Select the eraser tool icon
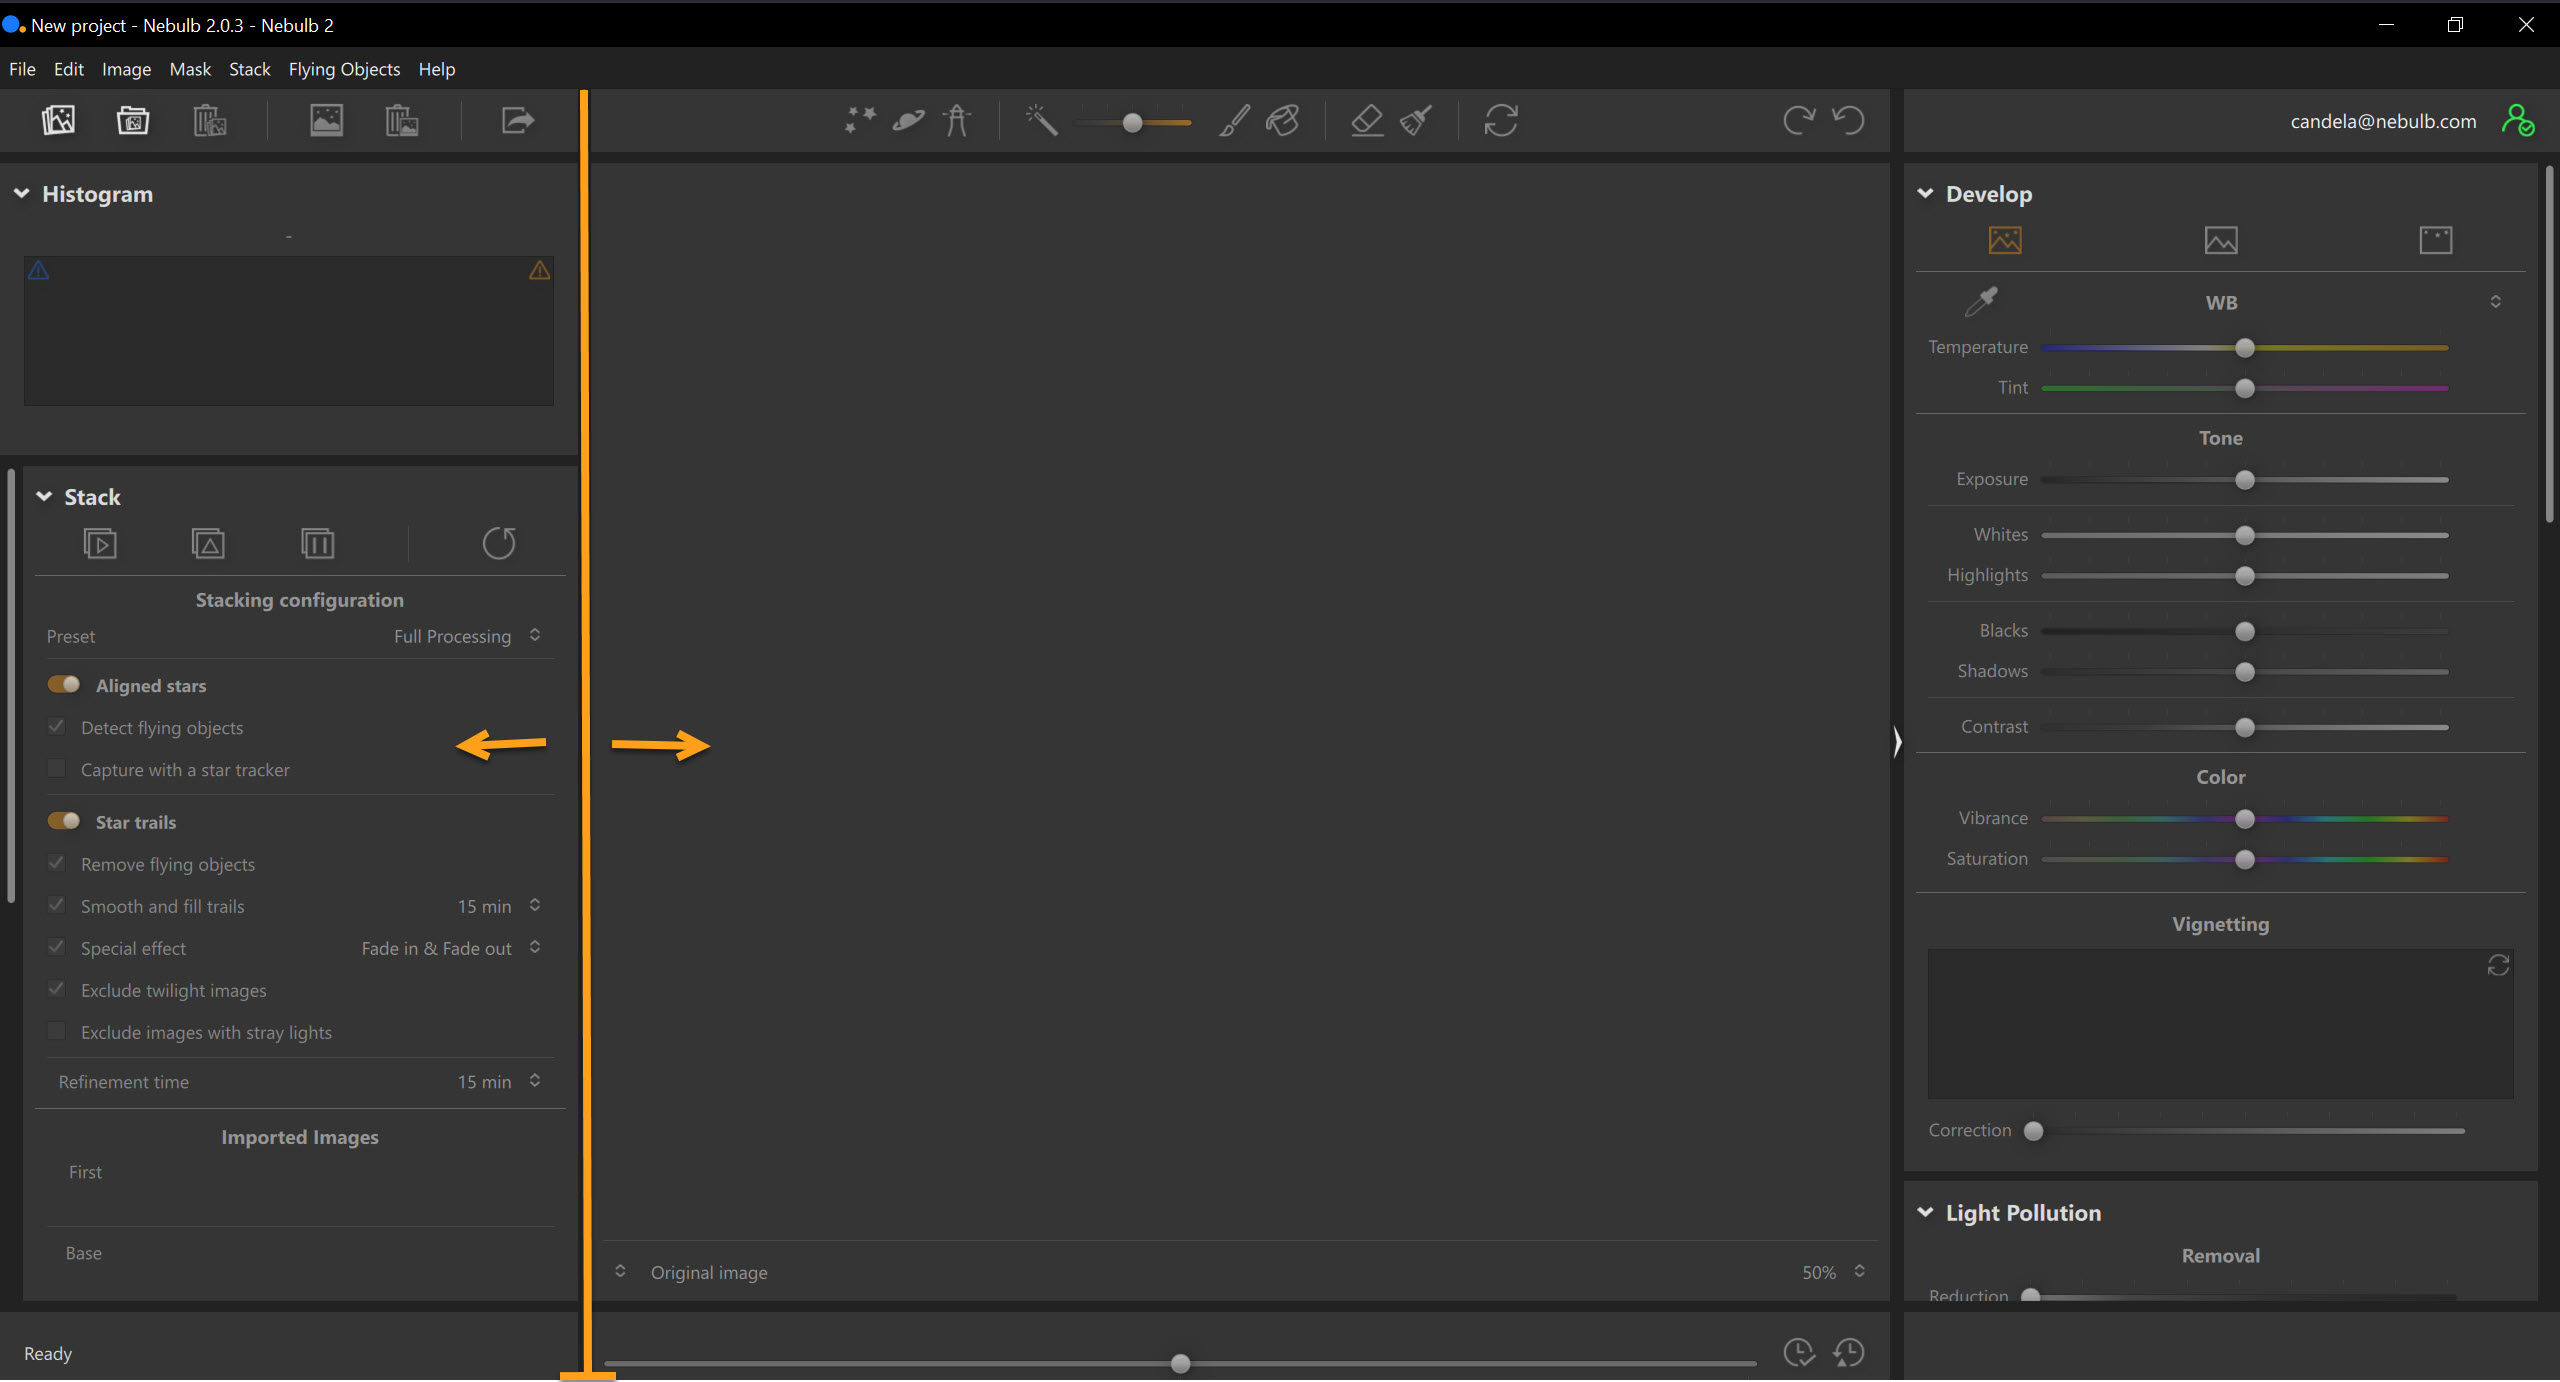2560x1382 pixels. tap(1367, 121)
